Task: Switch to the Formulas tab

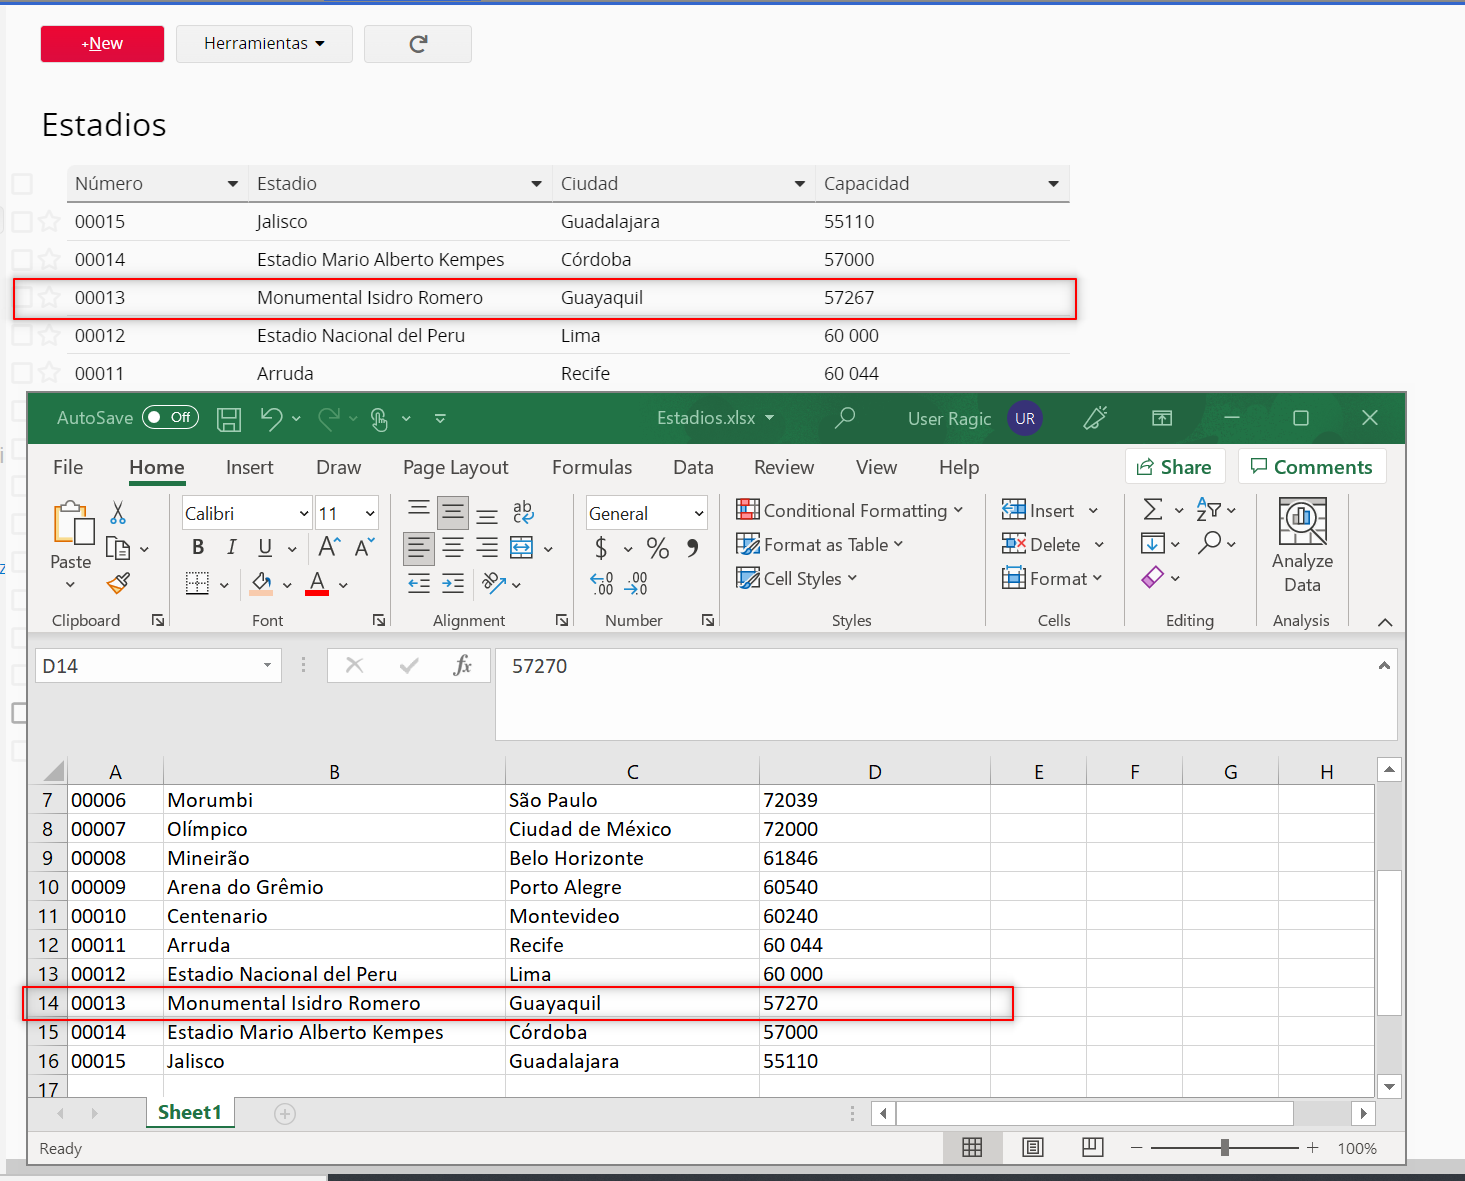Action: coord(591,468)
